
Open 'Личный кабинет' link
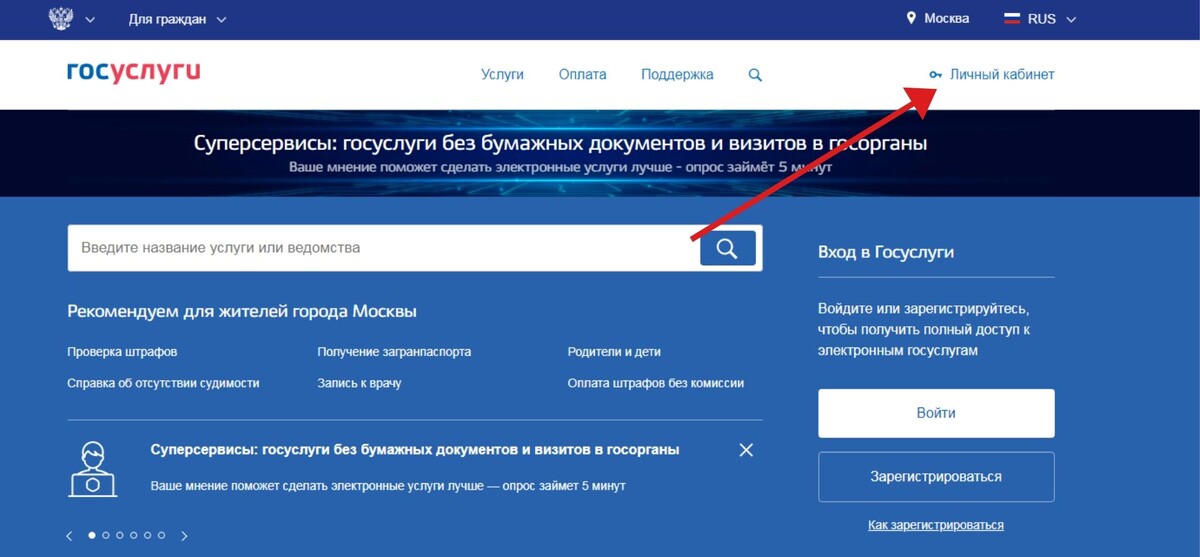[x=1002, y=75]
